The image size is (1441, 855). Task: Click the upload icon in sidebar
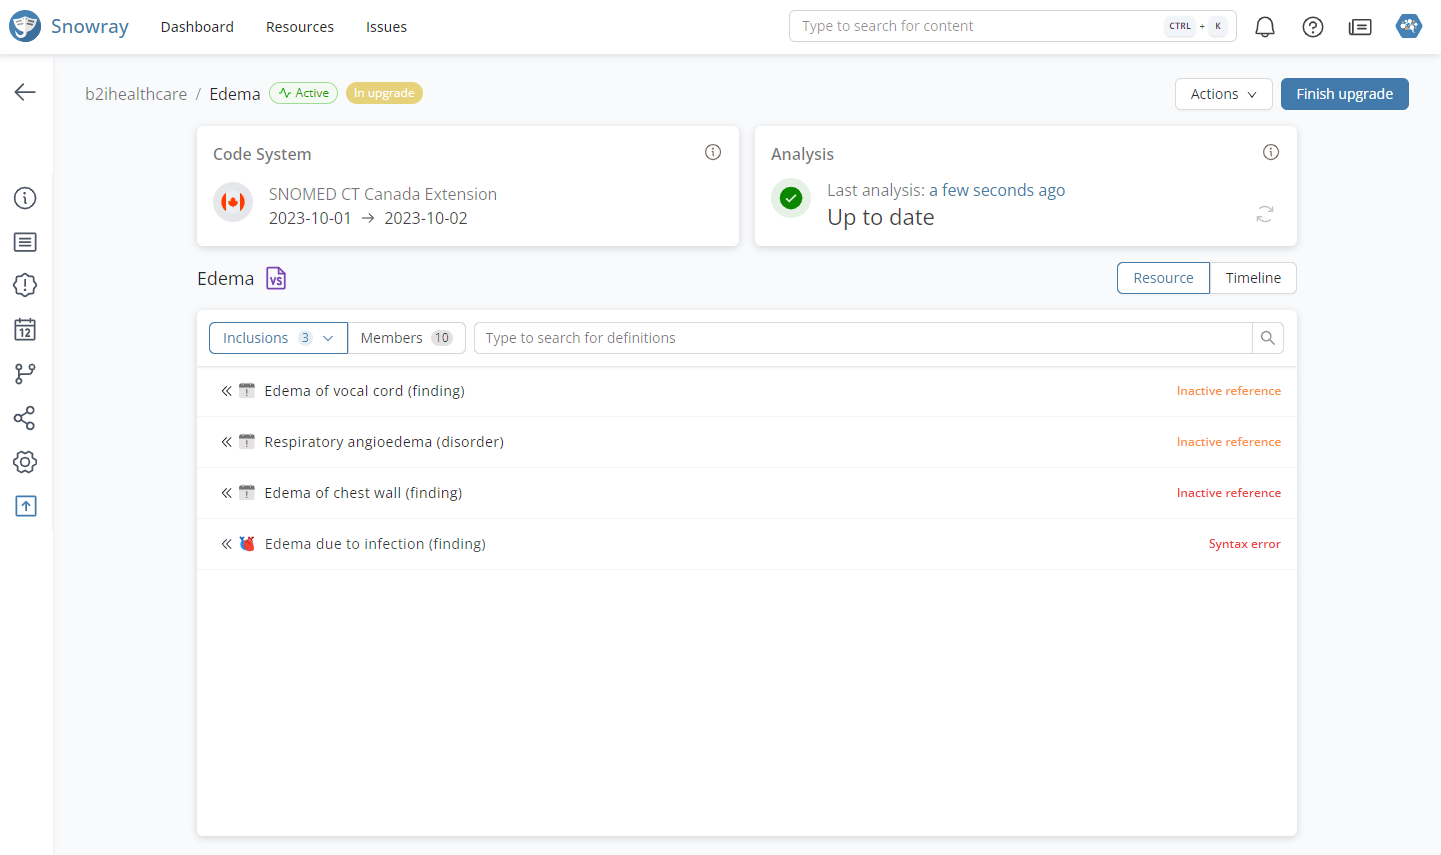pyautogui.click(x=25, y=506)
